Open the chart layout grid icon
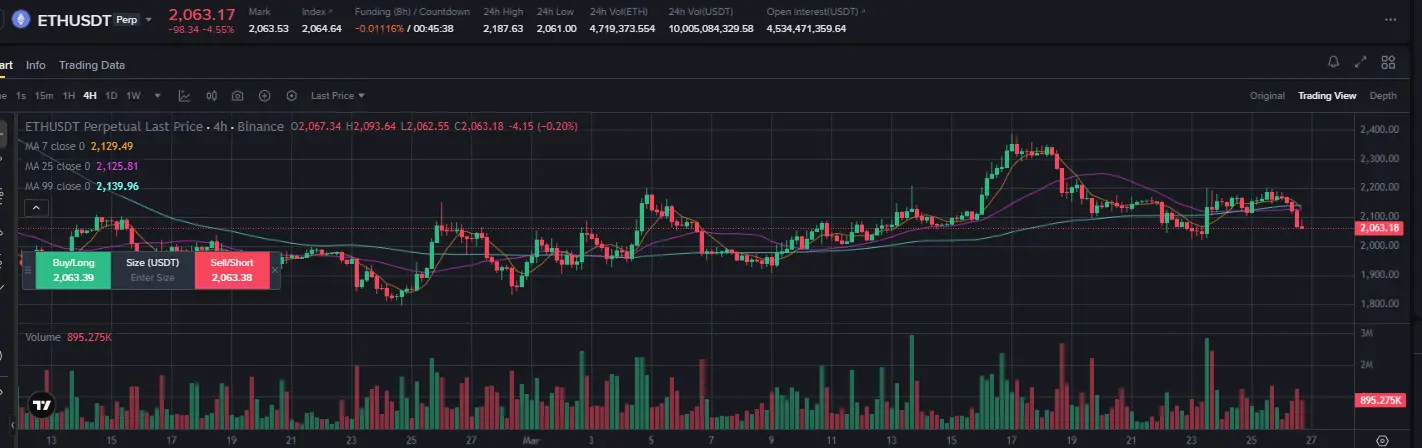The image size is (1422, 448). (x=1388, y=62)
